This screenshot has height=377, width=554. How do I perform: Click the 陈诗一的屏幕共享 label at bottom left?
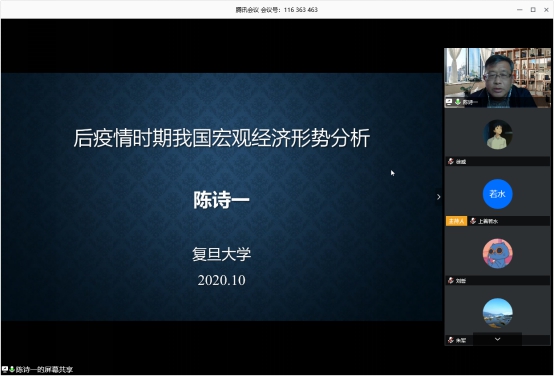(x=44, y=370)
